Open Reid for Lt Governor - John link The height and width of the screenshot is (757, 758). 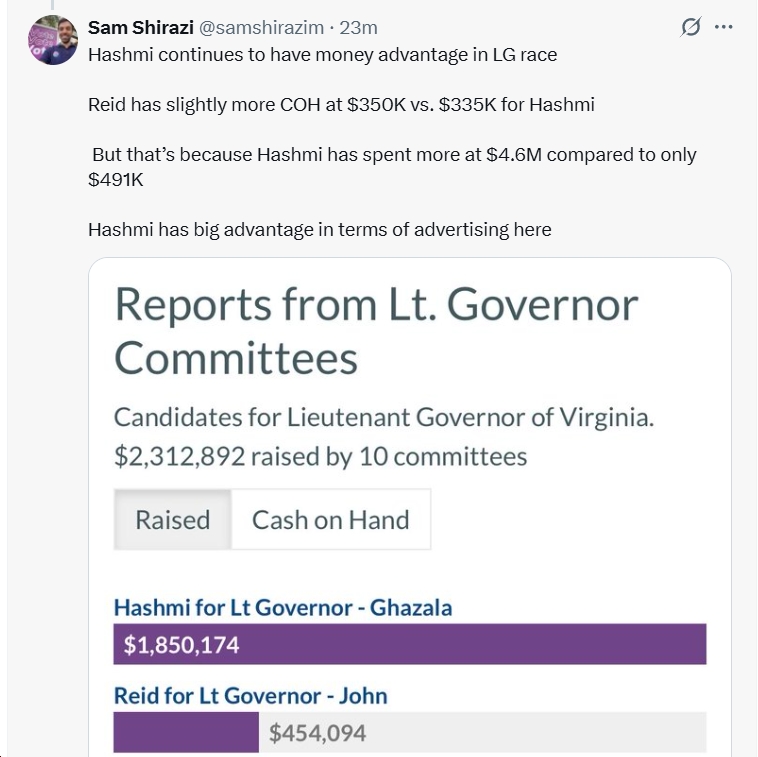[250, 695]
